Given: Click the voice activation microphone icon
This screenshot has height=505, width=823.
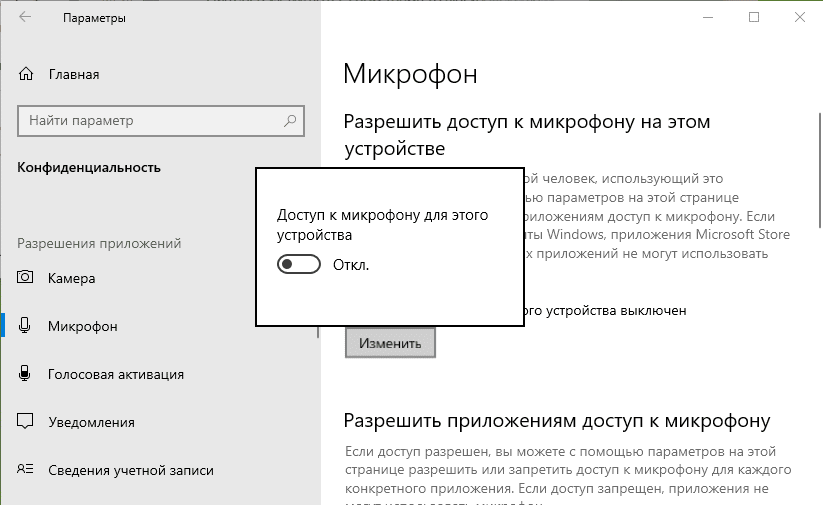Looking at the screenshot, I should pyautogui.click(x=27, y=374).
